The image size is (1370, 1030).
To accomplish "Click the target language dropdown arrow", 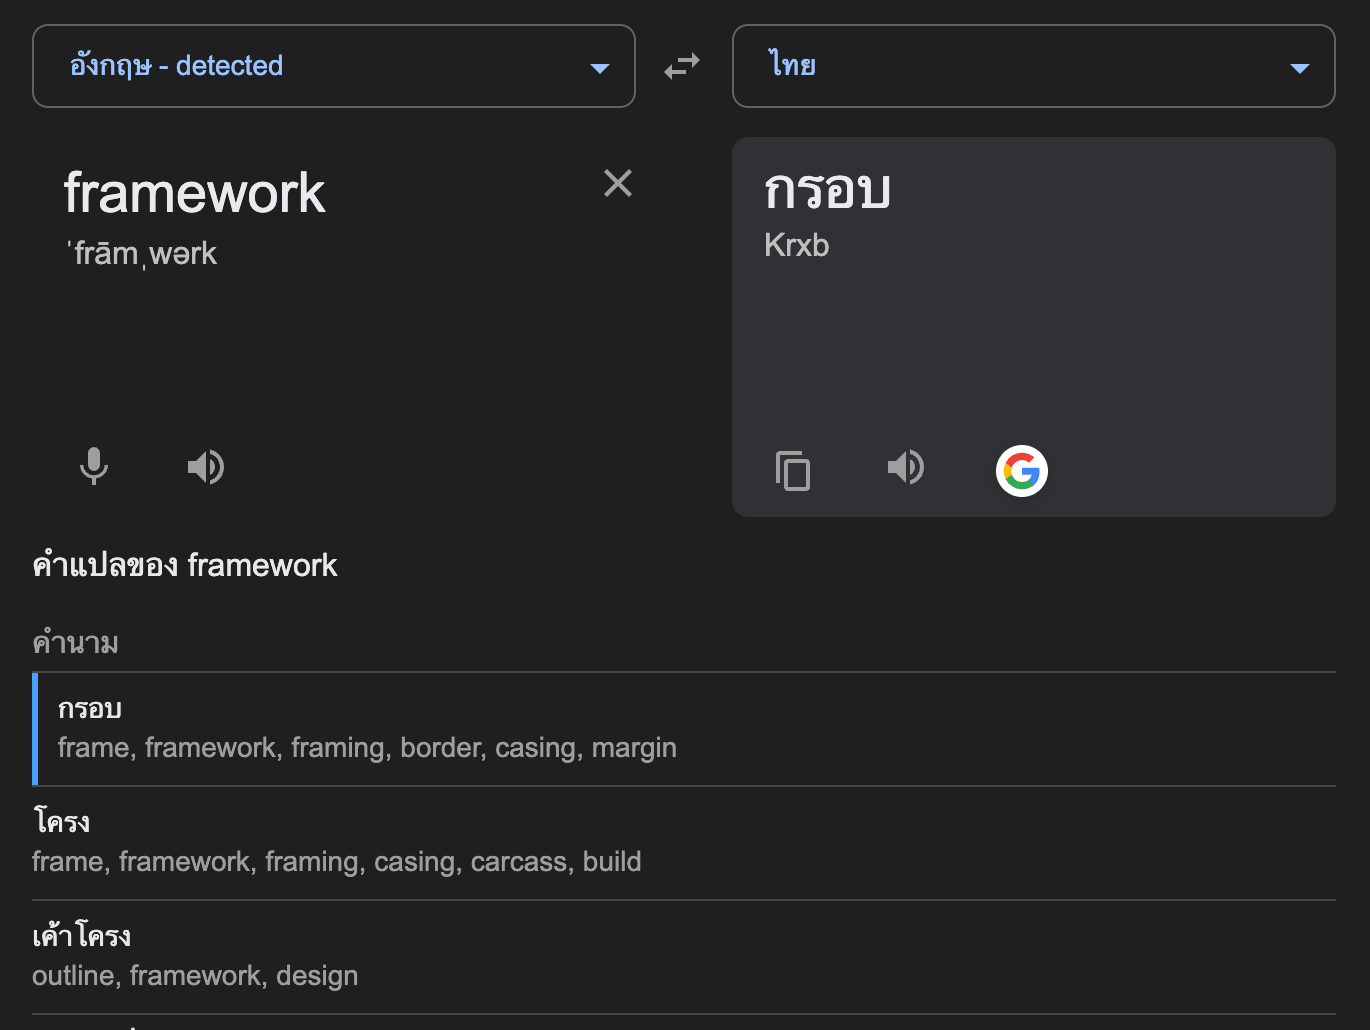I will tap(1300, 68).
